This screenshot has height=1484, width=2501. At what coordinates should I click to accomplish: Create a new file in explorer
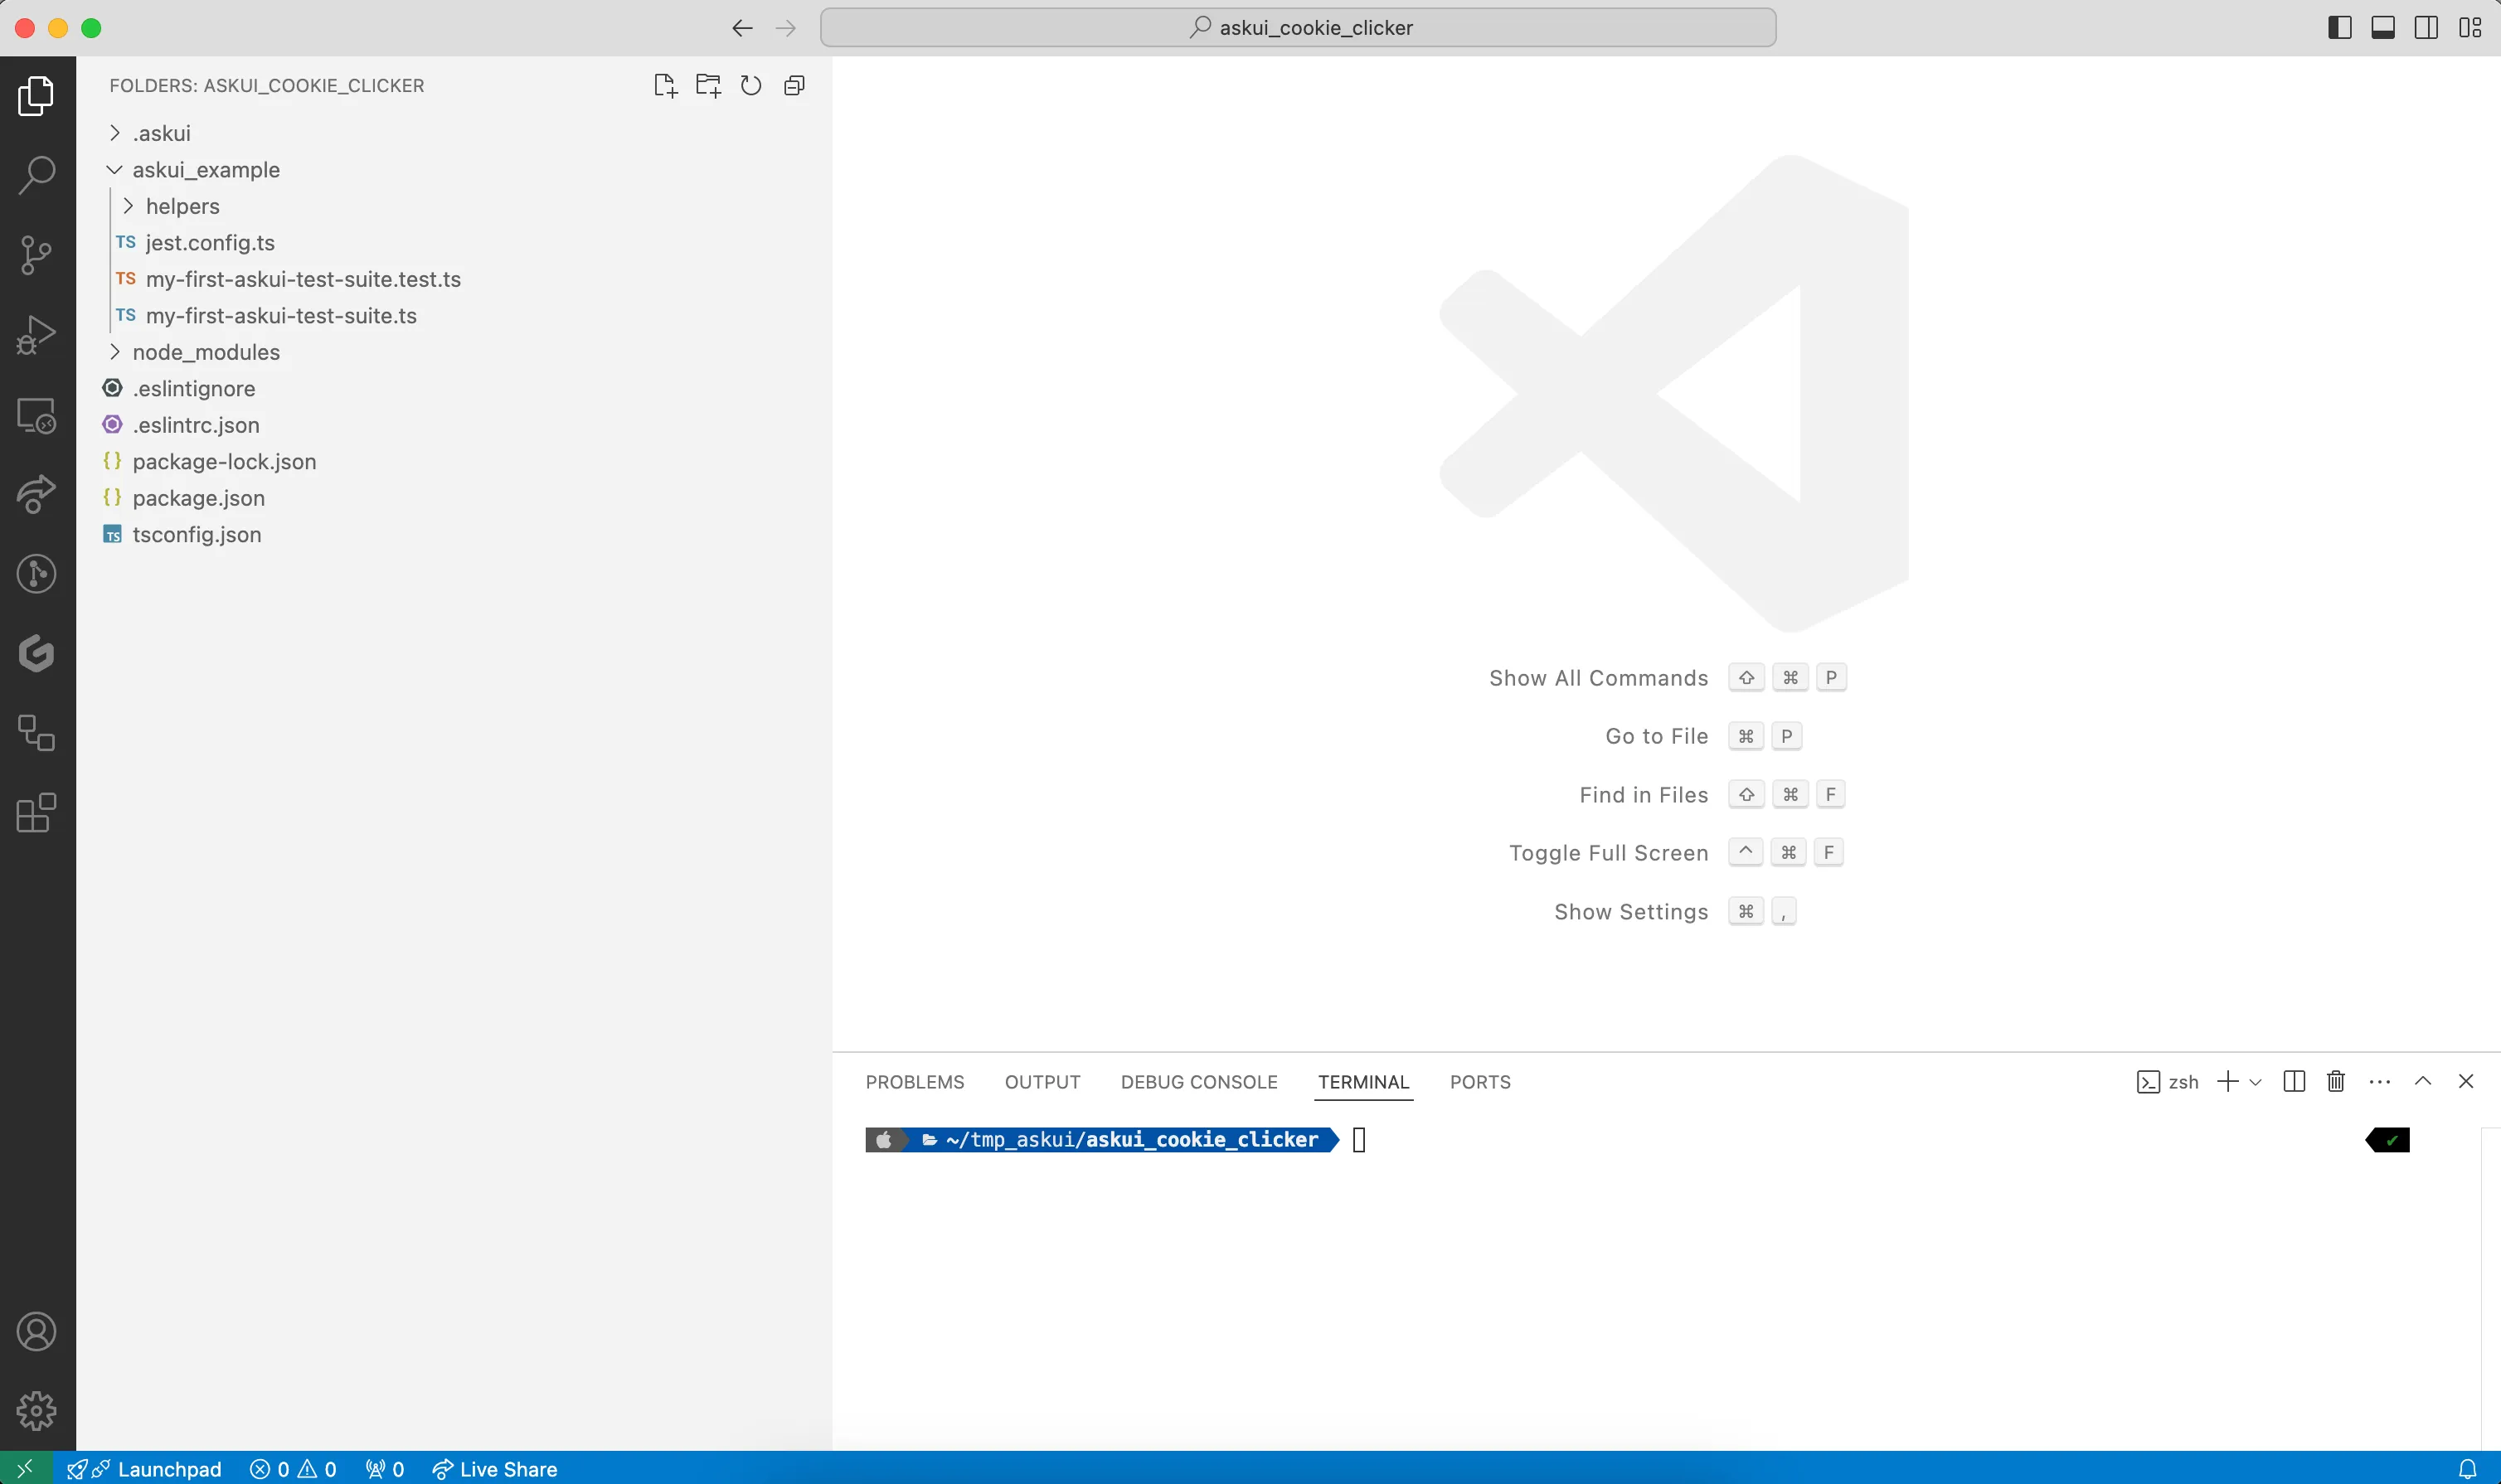pos(665,86)
